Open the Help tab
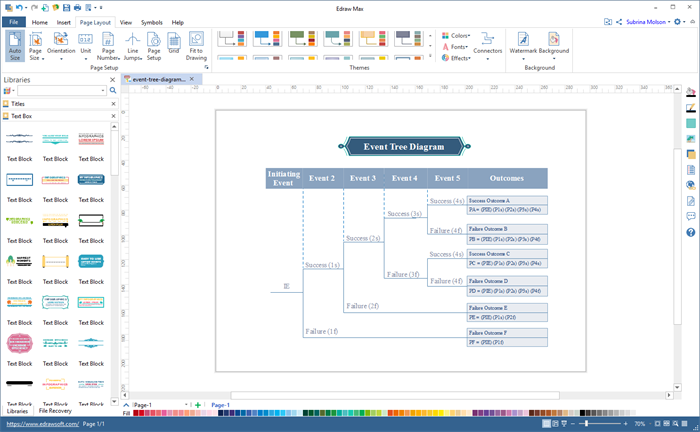The width and height of the screenshot is (700, 432). click(x=178, y=22)
